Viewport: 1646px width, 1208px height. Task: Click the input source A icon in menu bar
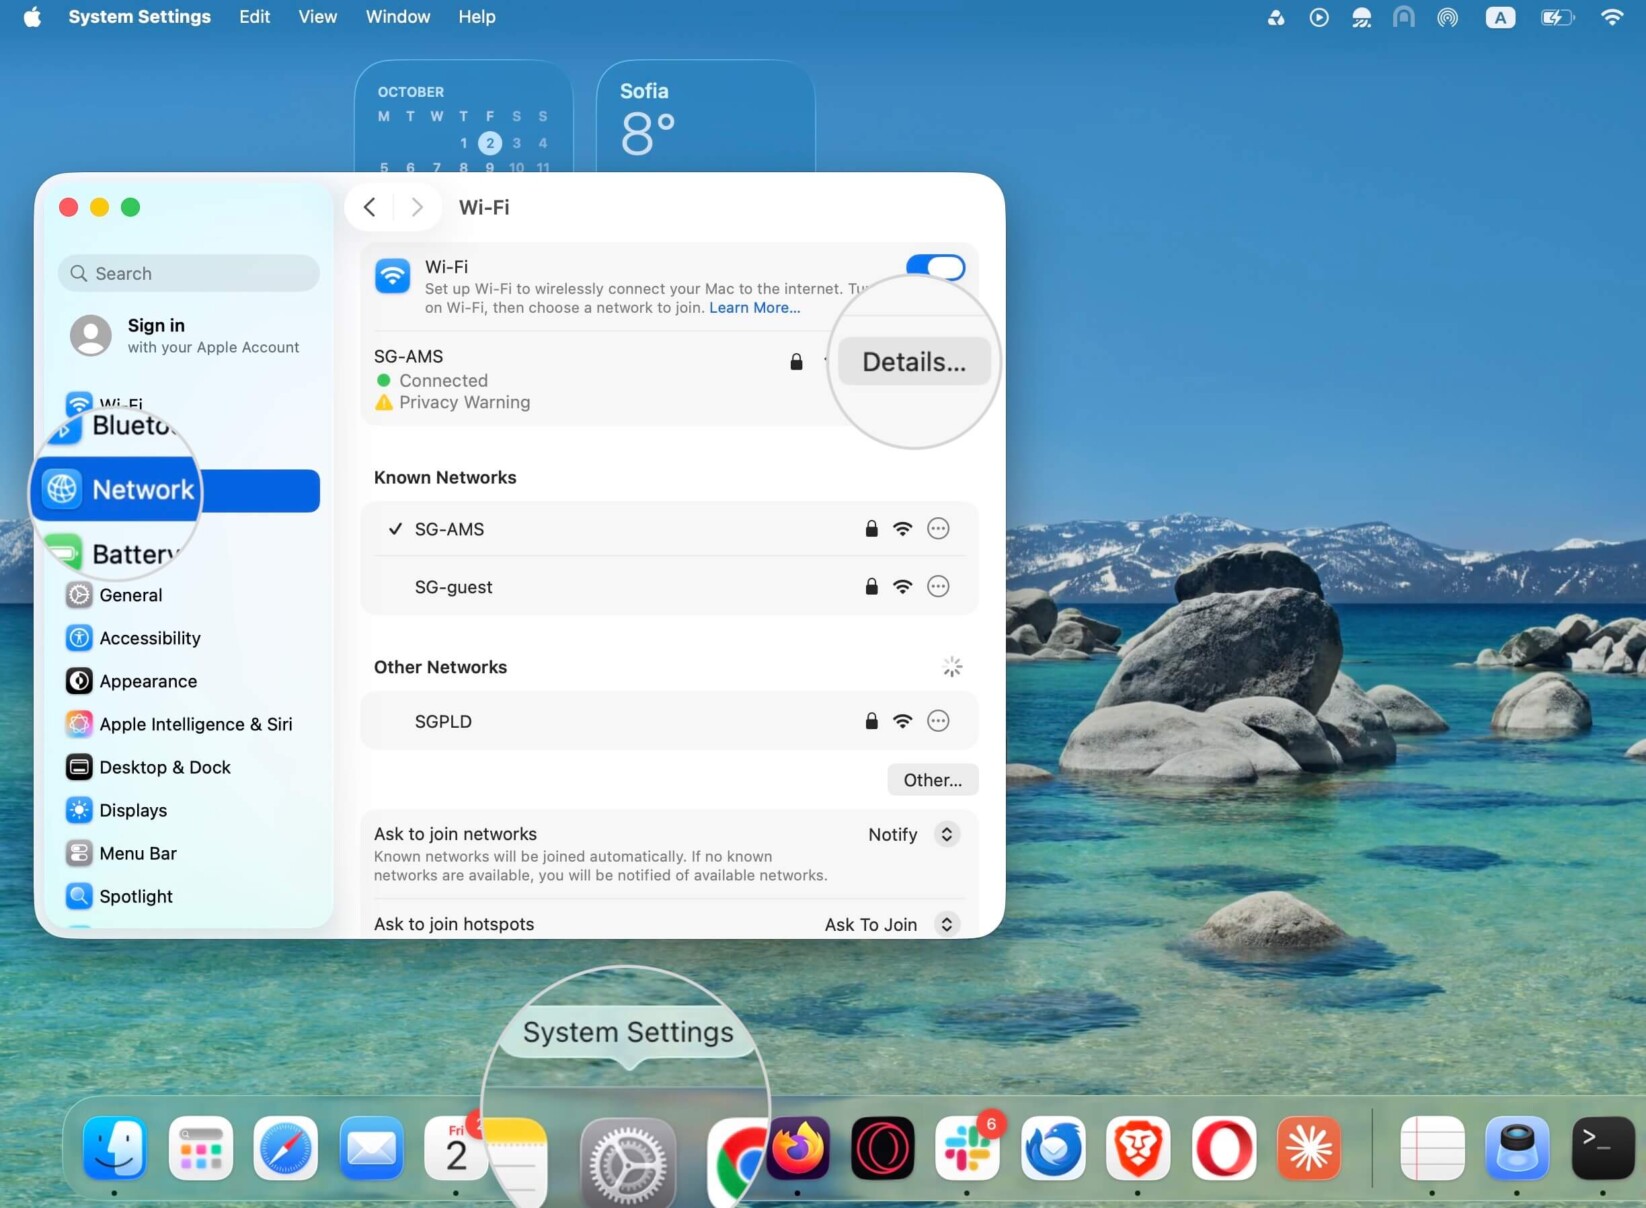point(1500,17)
